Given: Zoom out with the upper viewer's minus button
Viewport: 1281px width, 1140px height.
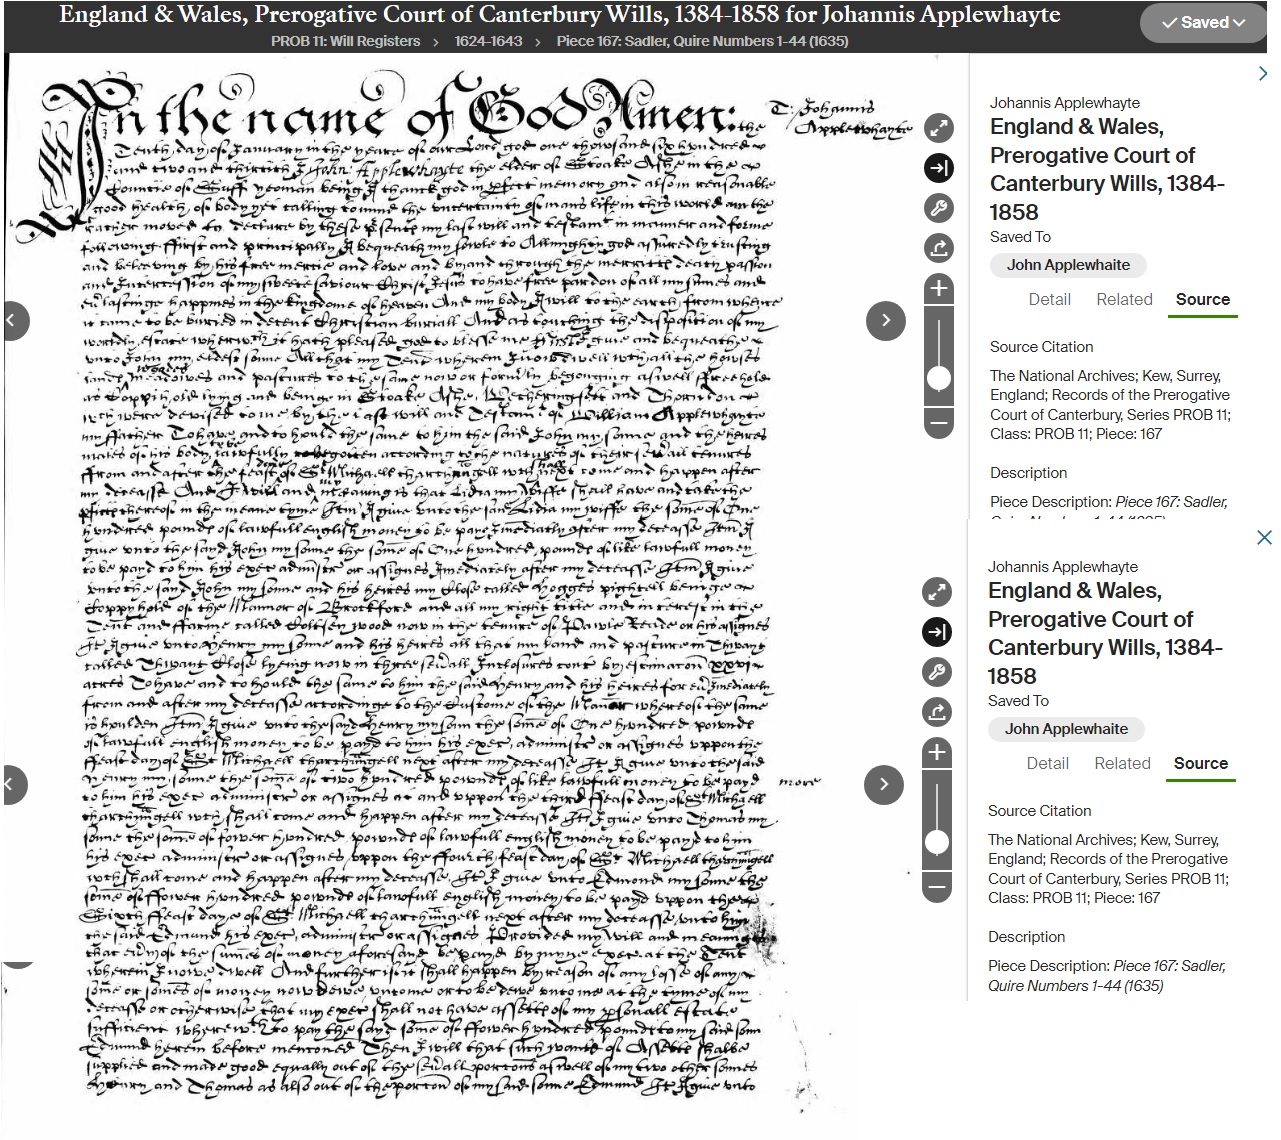Looking at the screenshot, I should point(938,423).
